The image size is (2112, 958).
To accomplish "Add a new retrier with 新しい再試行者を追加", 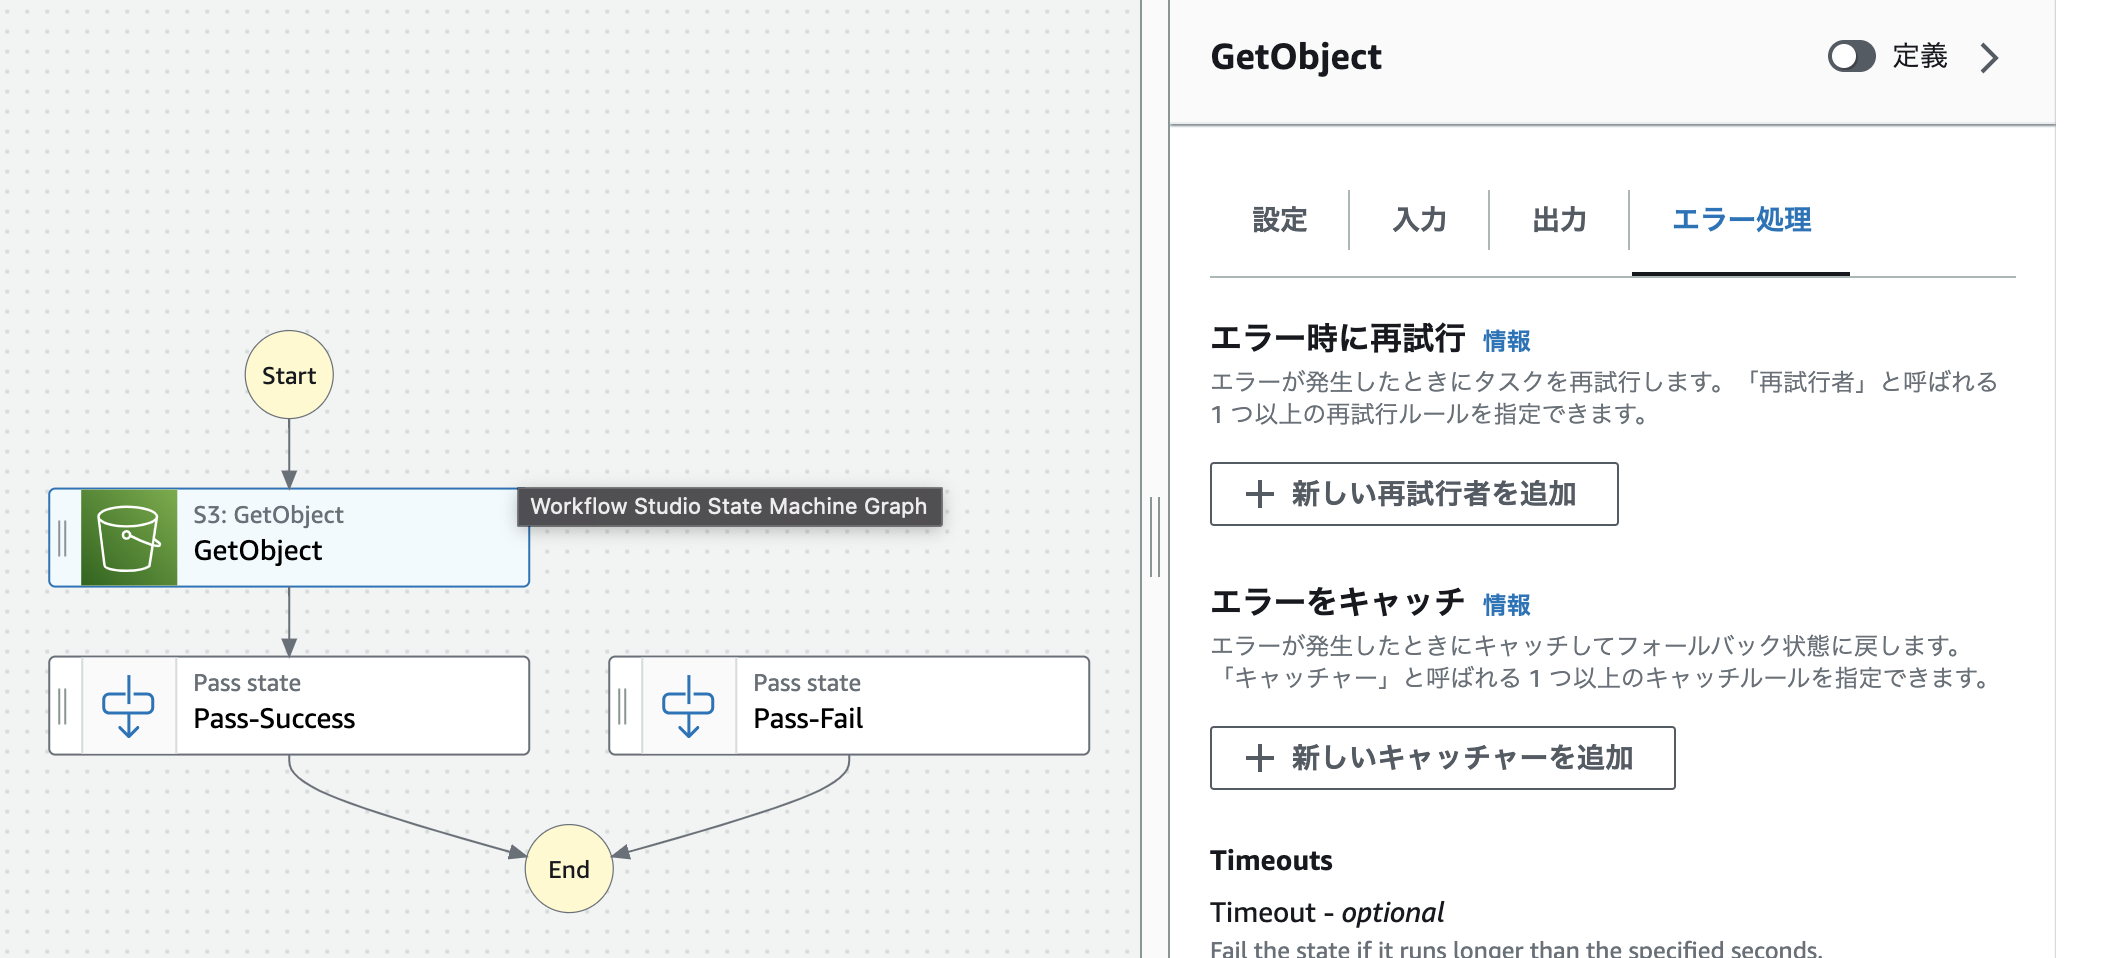I will tap(1414, 494).
